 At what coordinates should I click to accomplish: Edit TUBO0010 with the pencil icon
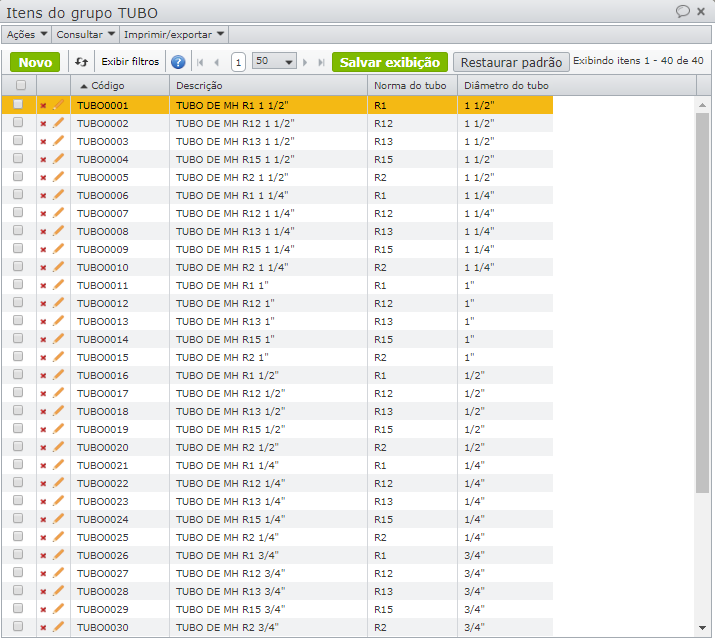58,267
